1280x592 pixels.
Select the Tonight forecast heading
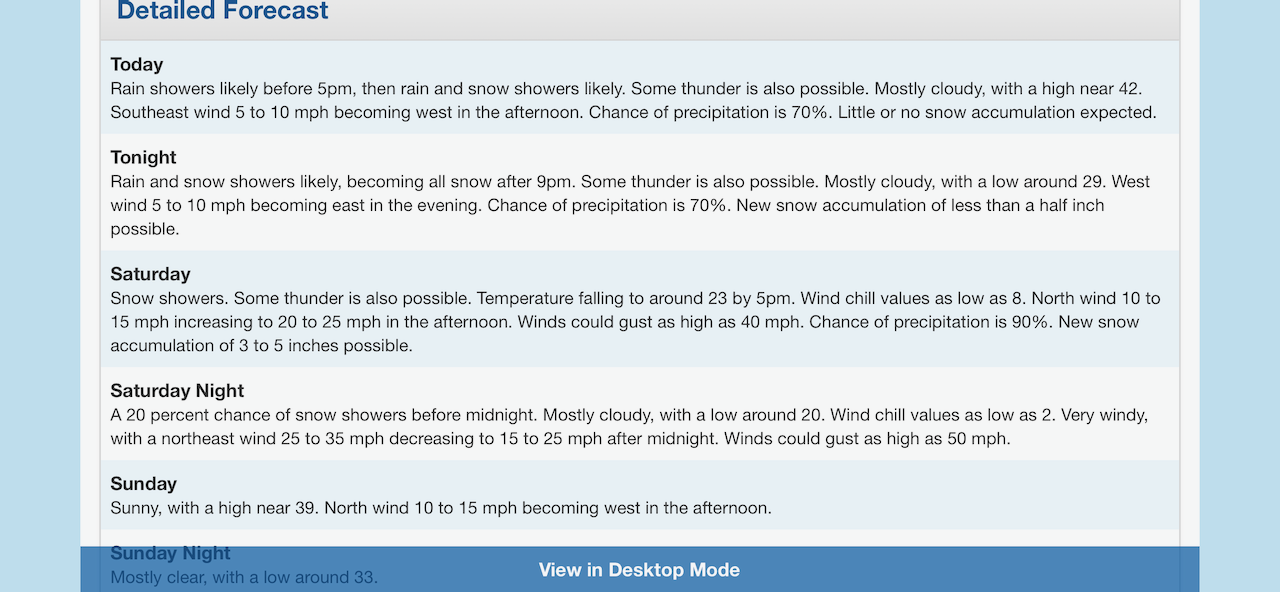143,157
